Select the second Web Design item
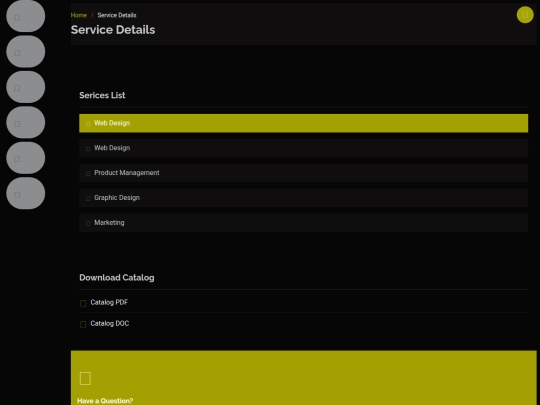The image size is (540, 405). coord(303,148)
